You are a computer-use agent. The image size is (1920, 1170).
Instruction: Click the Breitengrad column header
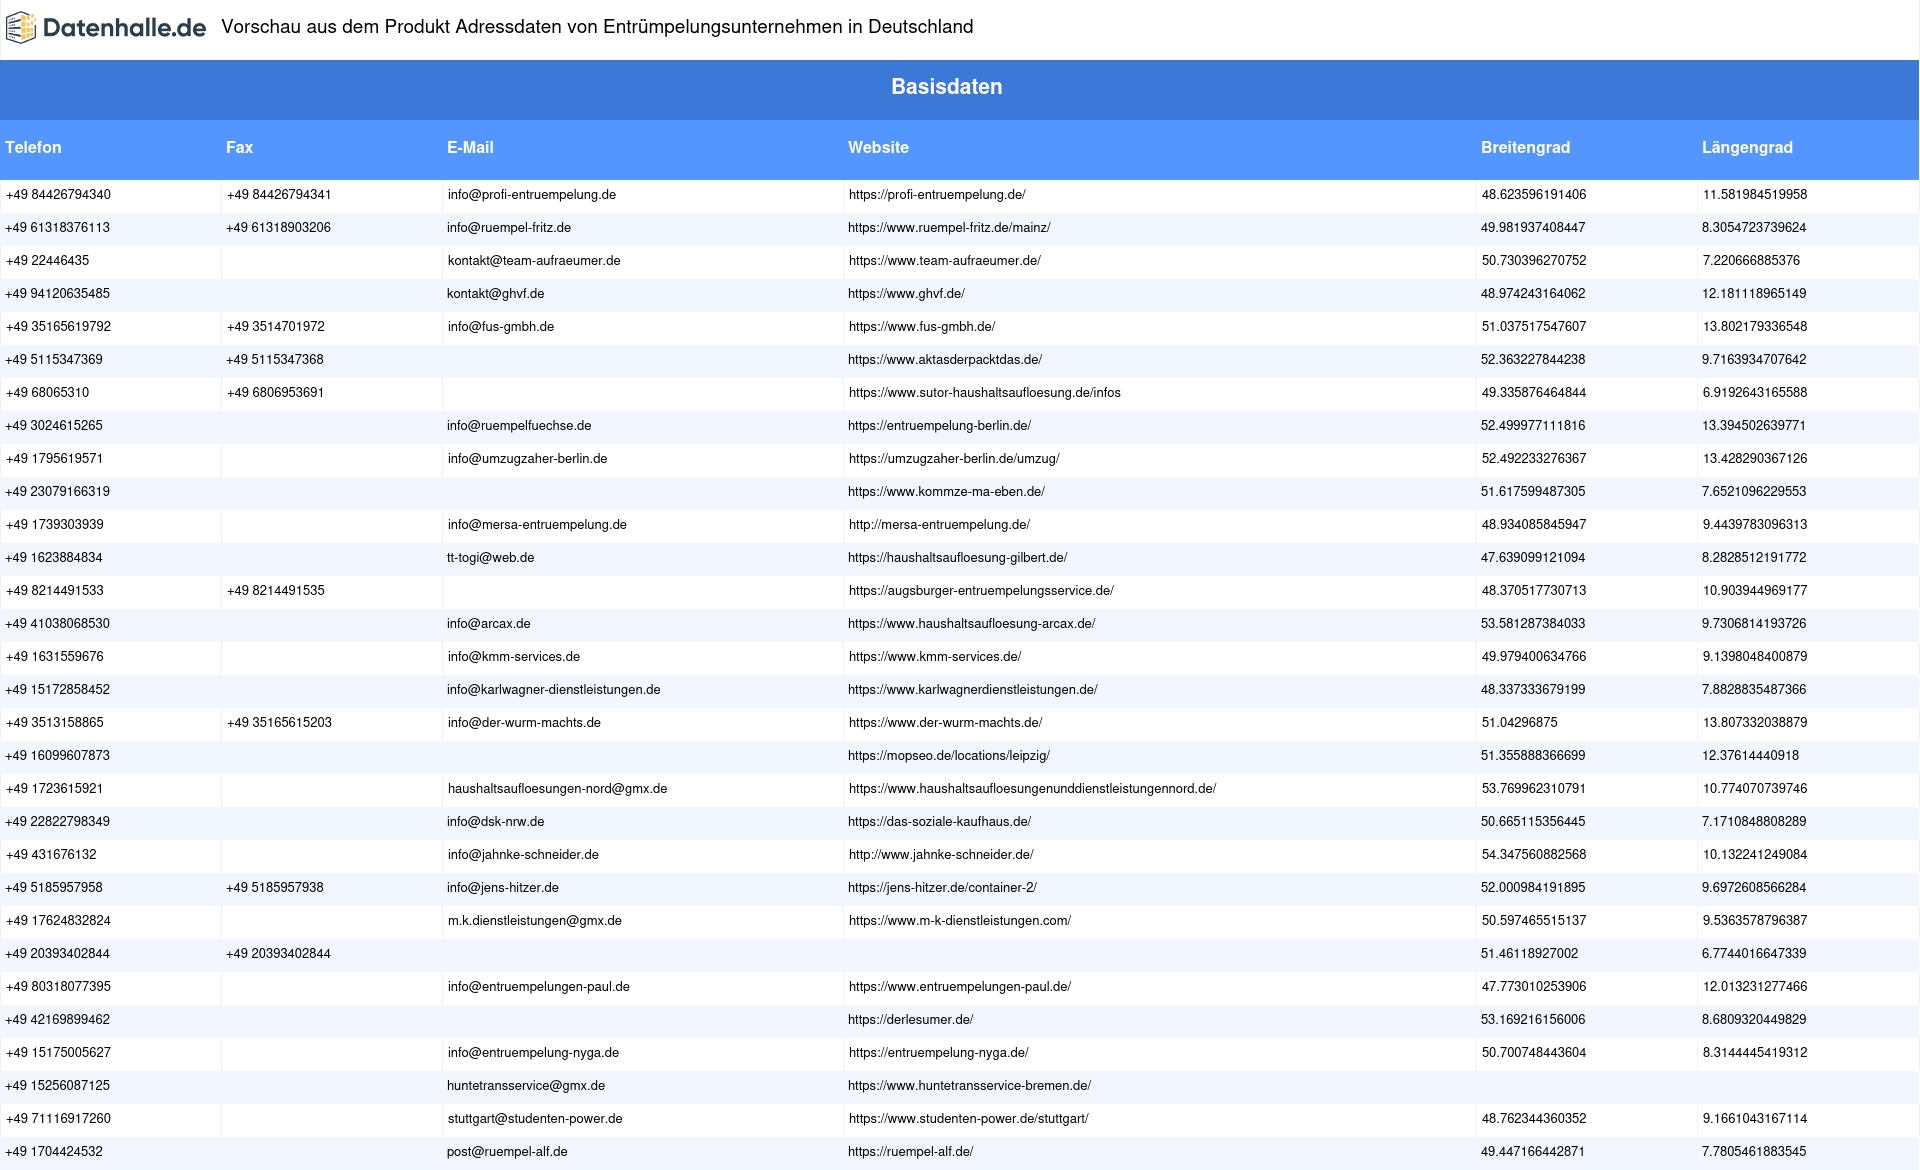tap(1525, 147)
